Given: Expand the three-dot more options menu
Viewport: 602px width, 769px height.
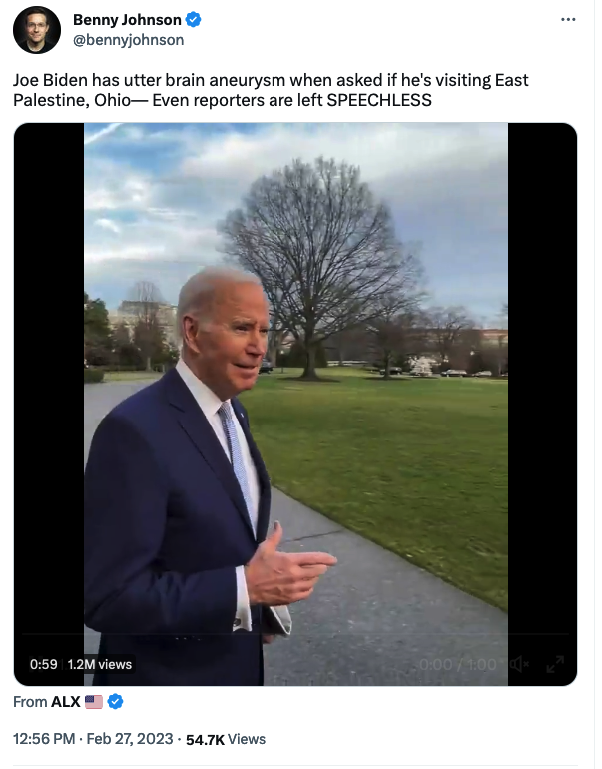Looking at the screenshot, I should click(x=568, y=20).
